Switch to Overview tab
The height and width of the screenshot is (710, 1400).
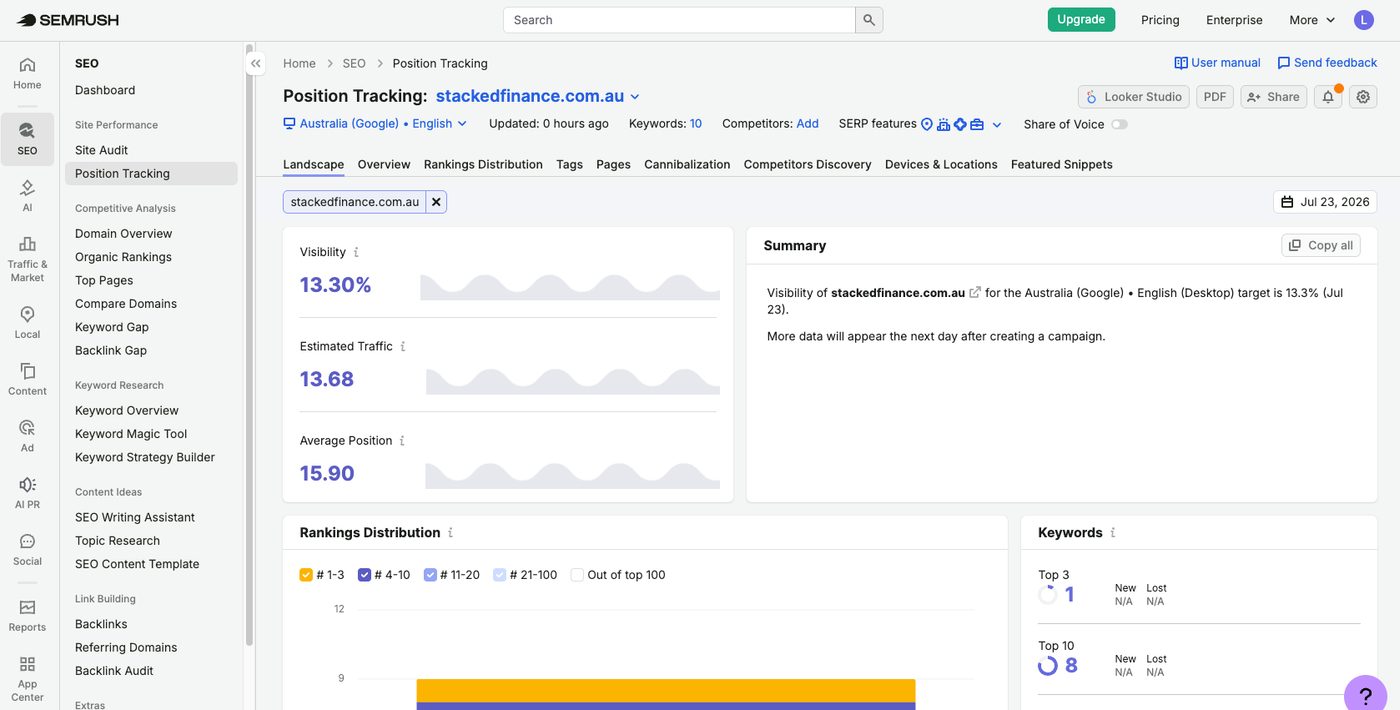pyautogui.click(x=384, y=164)
